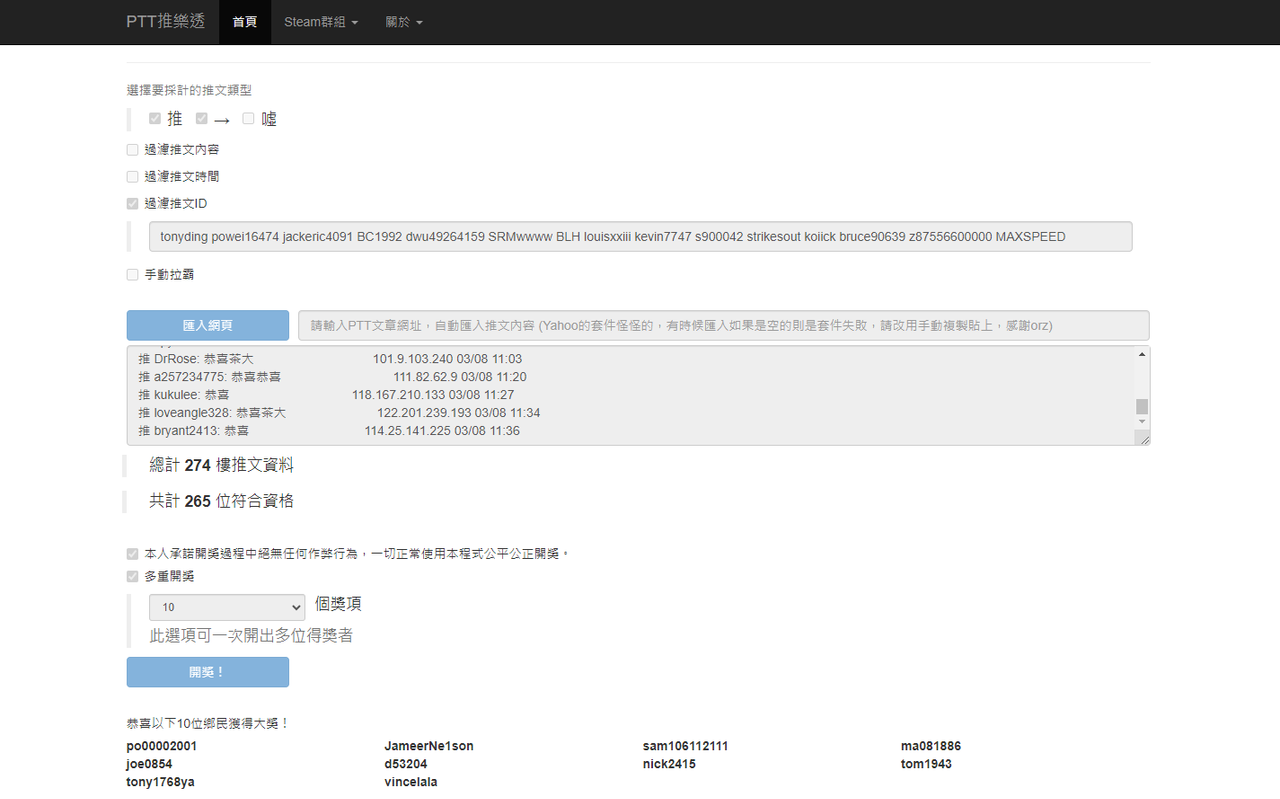Click winner name JameerNe1son
This screenshot has height=799, width=1280.
[x=429, y=746]
